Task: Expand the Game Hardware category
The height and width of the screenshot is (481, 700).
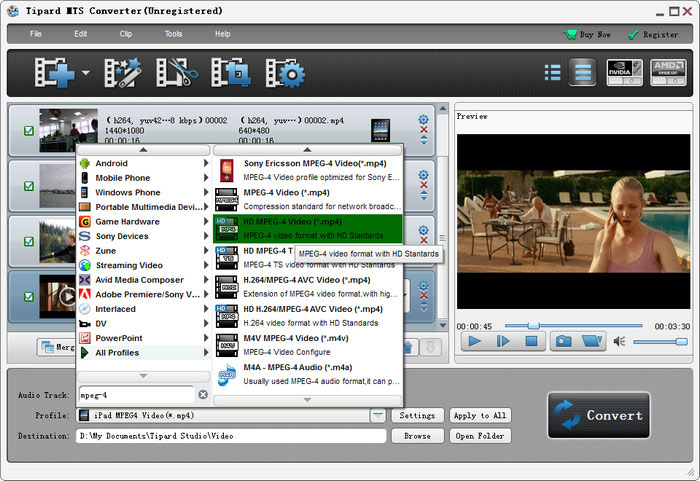Action: coord(144,222)
